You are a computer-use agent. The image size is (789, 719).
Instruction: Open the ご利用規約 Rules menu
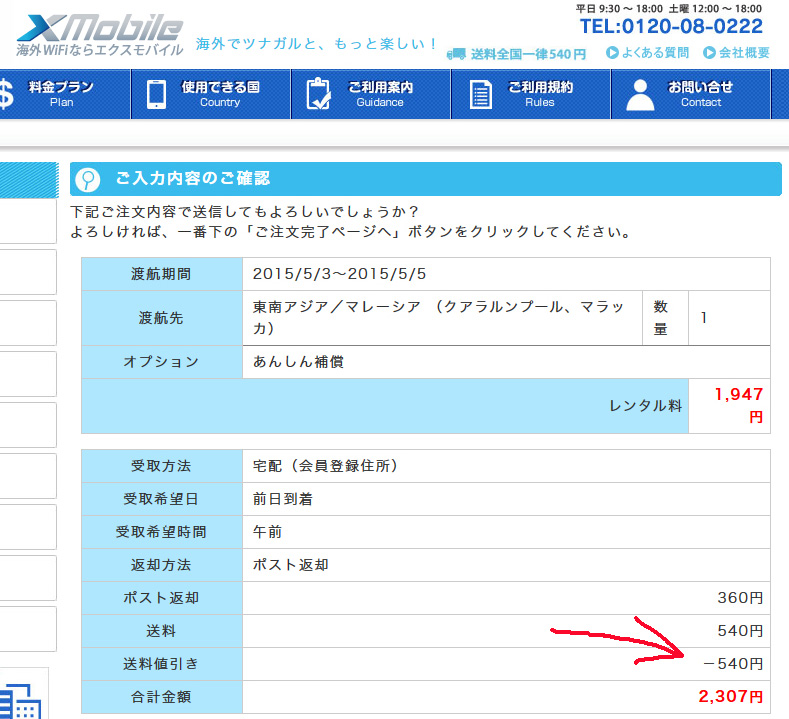(539, 94)
